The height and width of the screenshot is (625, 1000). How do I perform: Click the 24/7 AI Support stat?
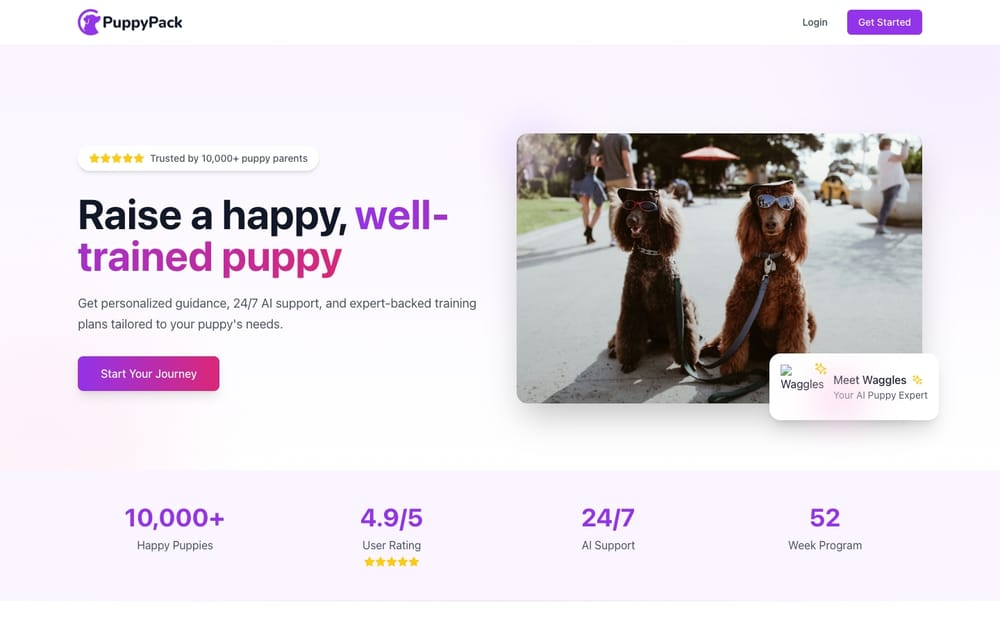pyautogui.click(x=608, y=529)
